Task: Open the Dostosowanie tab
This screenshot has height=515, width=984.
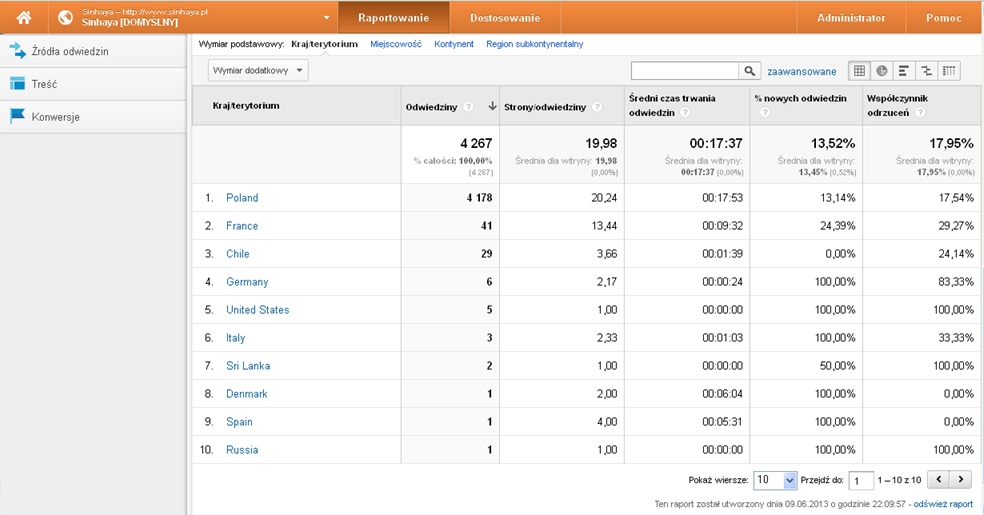Action: (505, 18)
